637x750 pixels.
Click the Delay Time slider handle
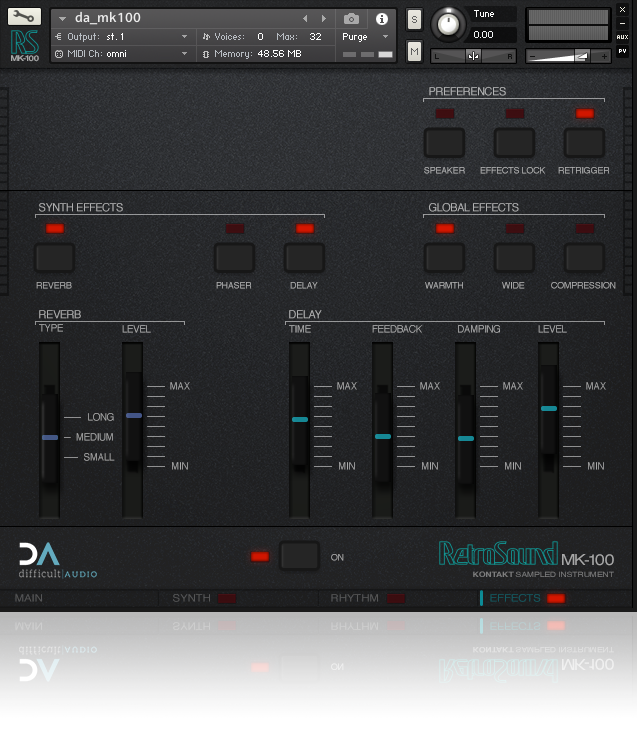[300, 419]
